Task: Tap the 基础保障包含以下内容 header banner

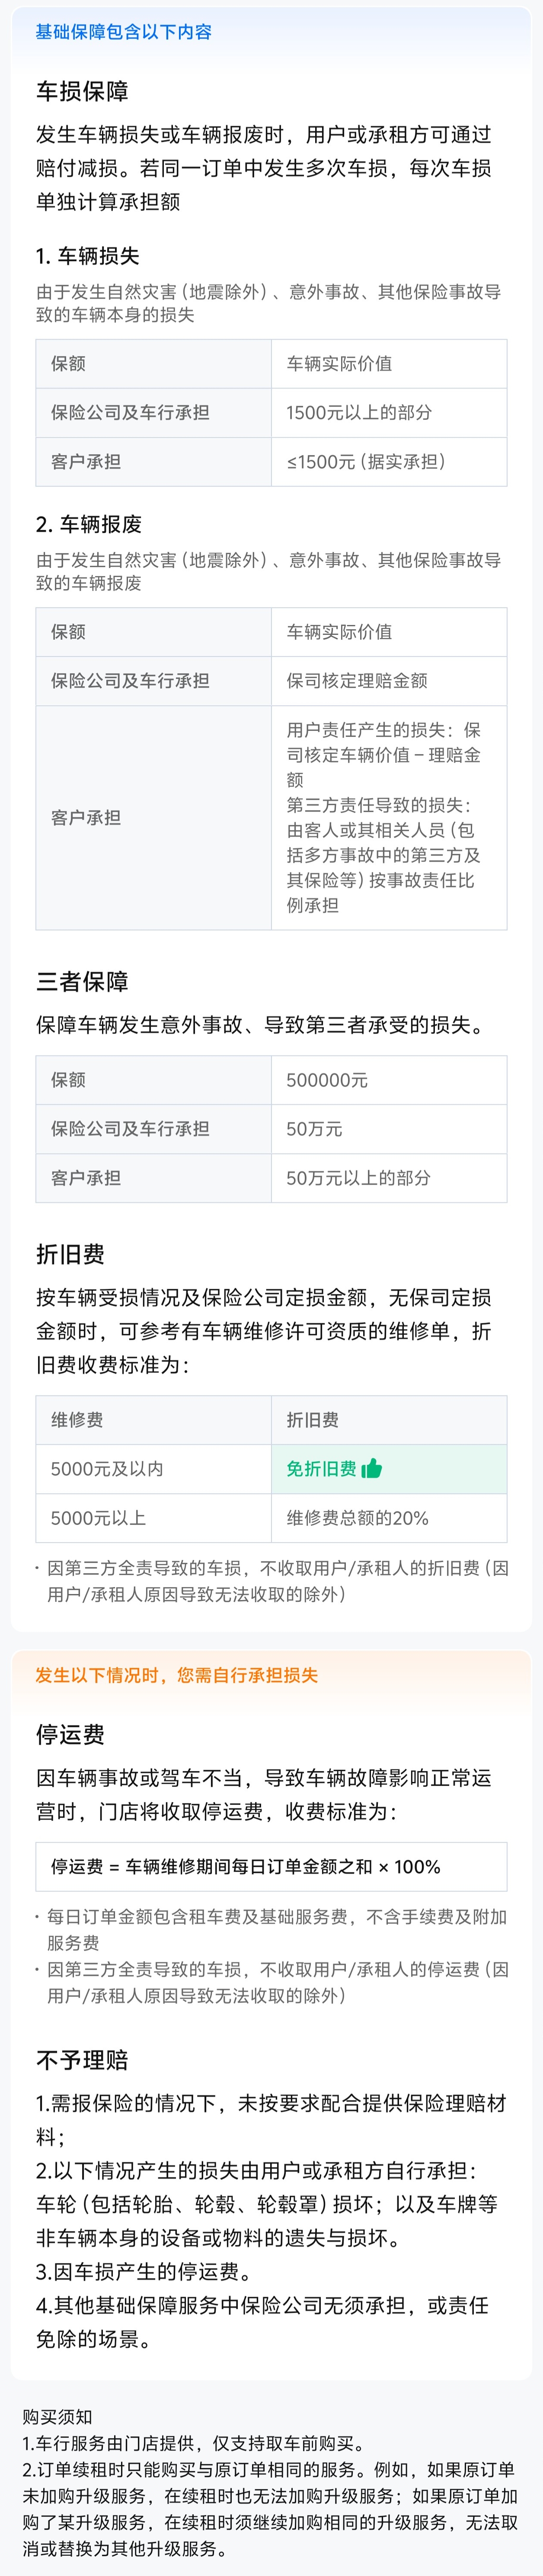Action: [x=123, y=32]
